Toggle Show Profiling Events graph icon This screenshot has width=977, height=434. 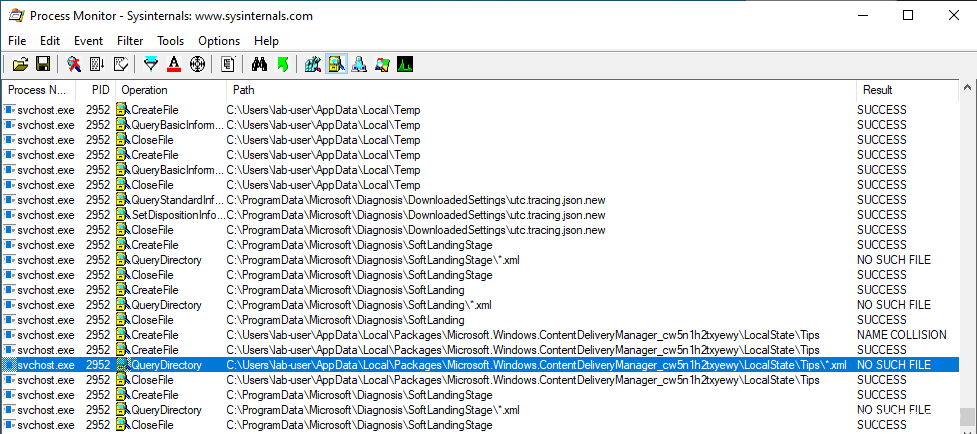pyautogui.click(x=405, y=64)
